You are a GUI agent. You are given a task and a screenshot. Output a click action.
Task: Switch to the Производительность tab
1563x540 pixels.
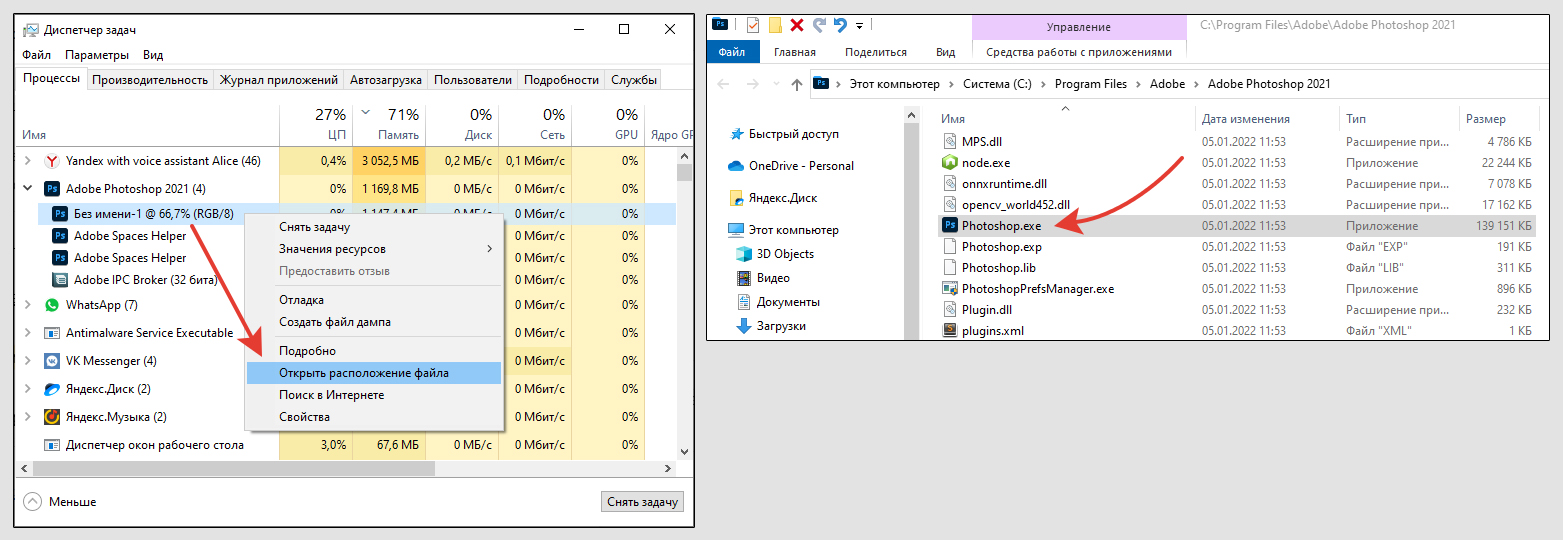[x=150, y=80]
